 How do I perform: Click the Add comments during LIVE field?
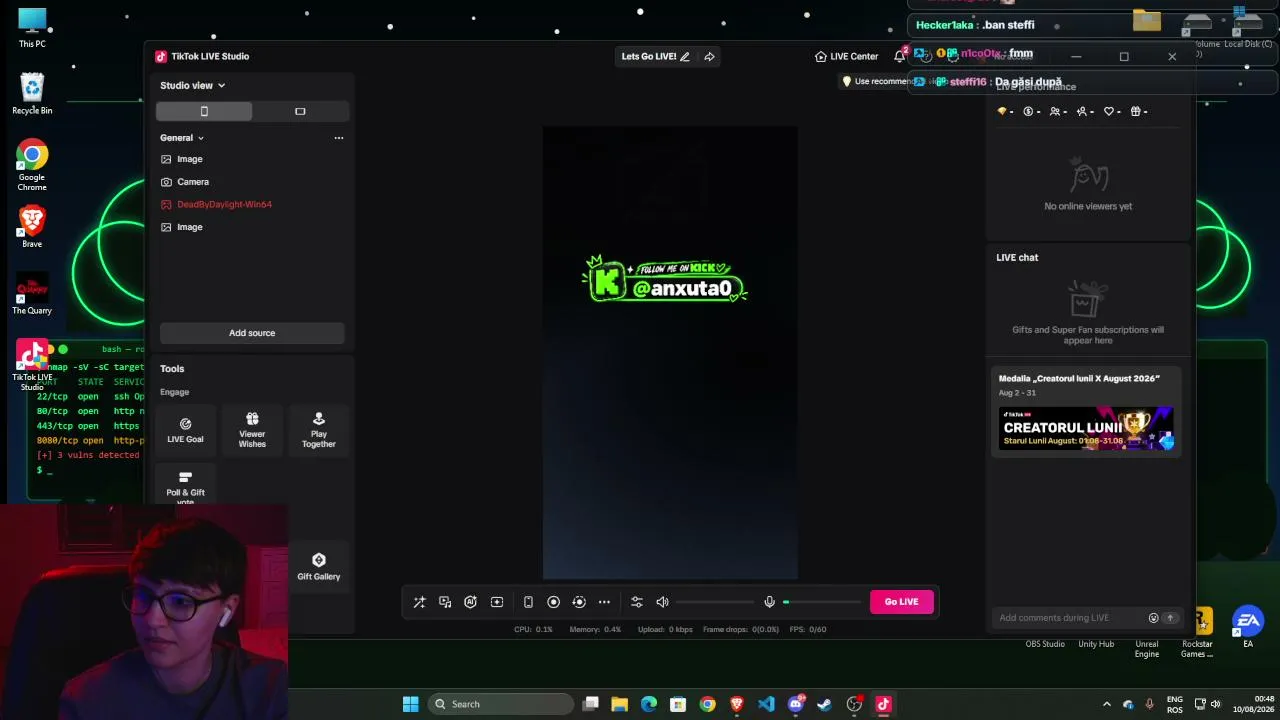coord(1070,618)
